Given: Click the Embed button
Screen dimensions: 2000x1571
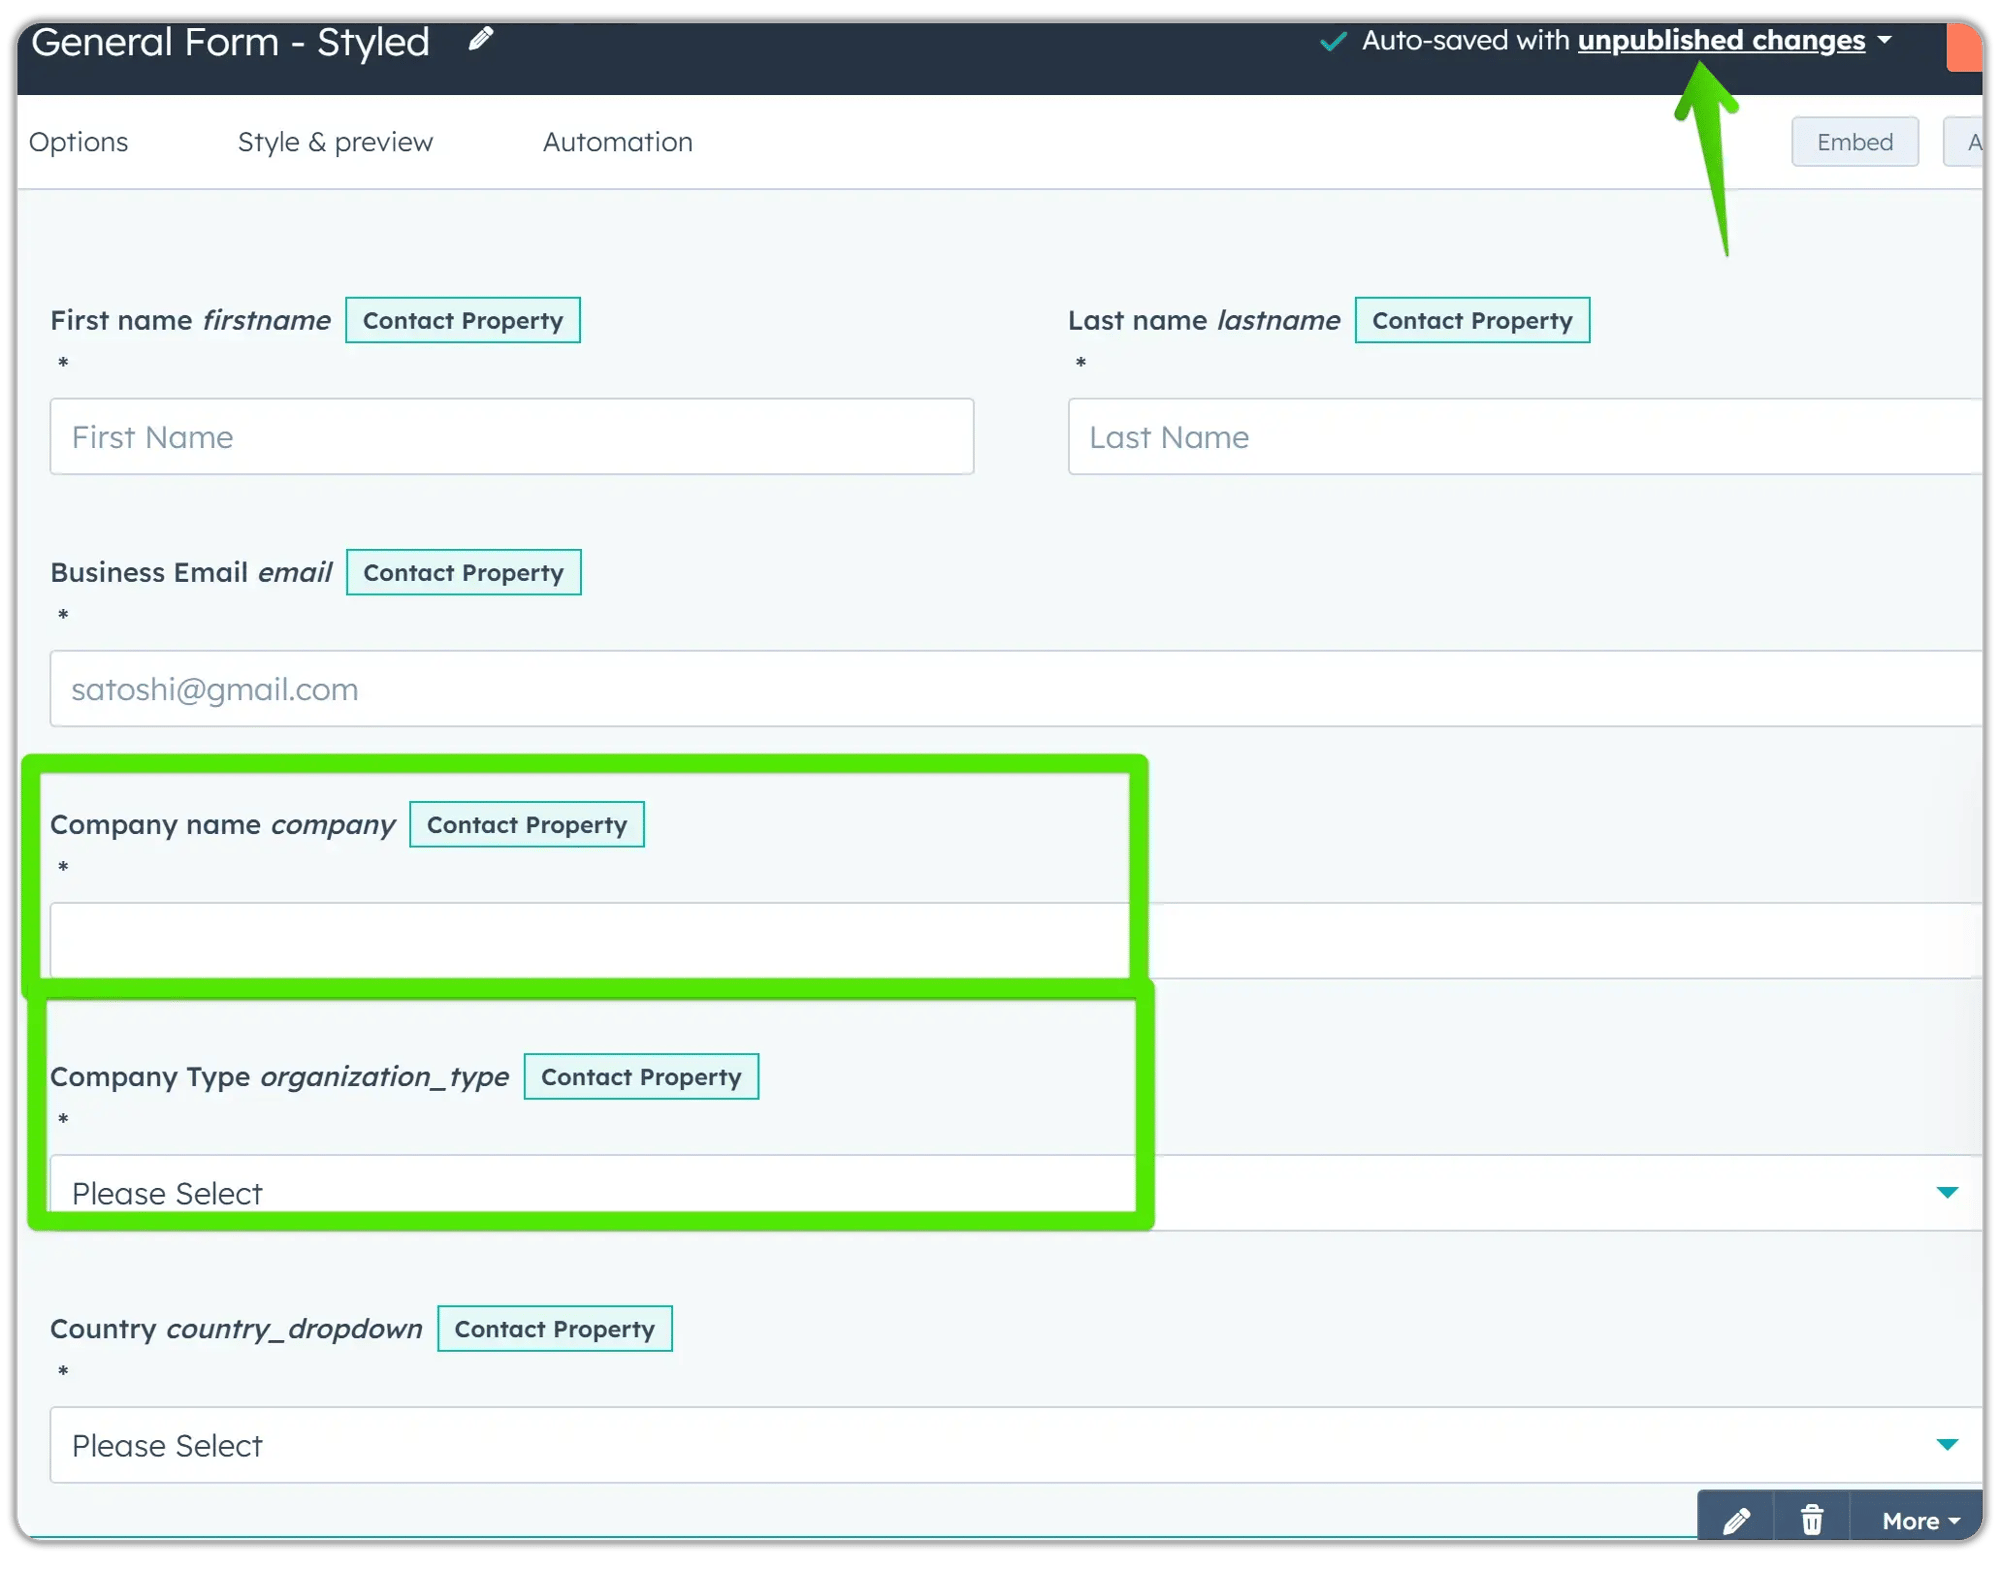Looking at the screenshot, I should 1854,141.
